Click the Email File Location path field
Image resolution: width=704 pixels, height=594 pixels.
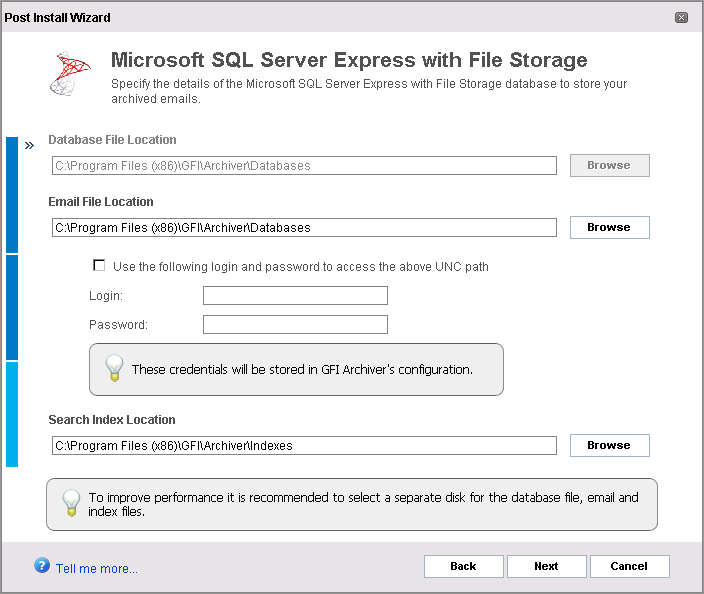(303, 228)
